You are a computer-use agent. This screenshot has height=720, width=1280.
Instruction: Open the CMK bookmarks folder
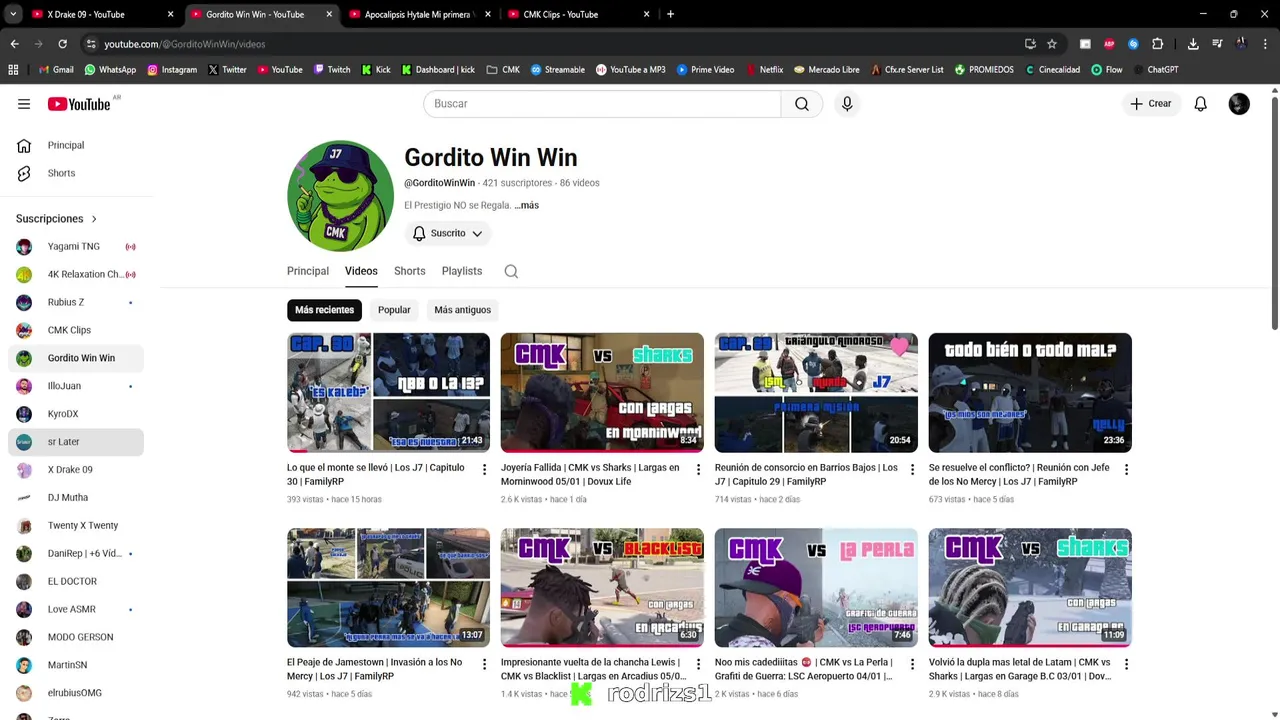(x=503, y=70)
